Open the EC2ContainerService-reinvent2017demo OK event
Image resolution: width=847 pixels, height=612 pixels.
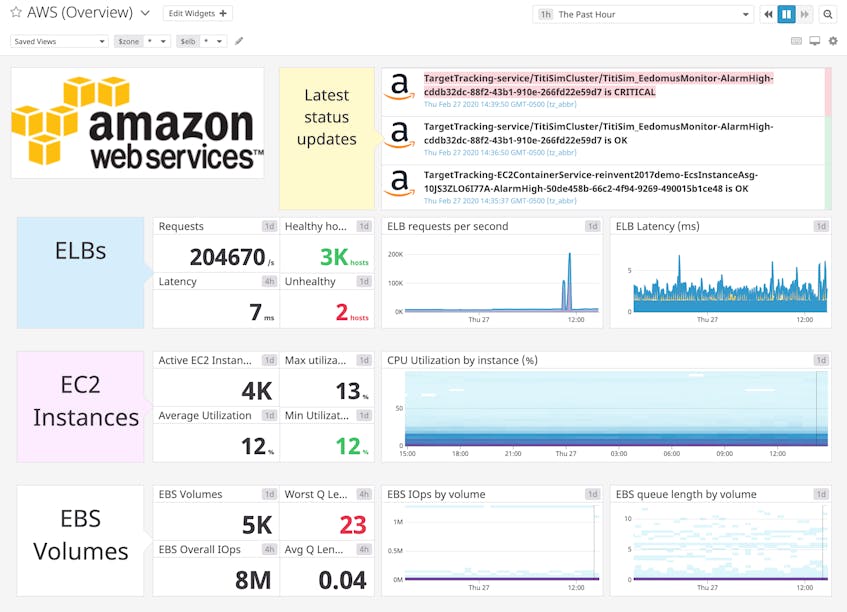point(591,182)
